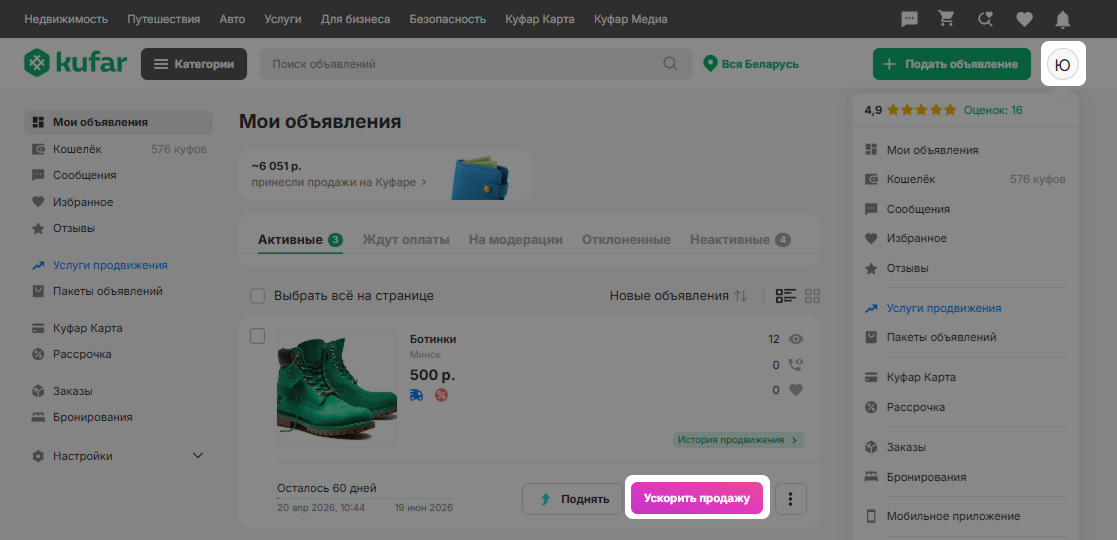Click the Подать объявление button
1117x540 pixels.
[x=952, y=64]
